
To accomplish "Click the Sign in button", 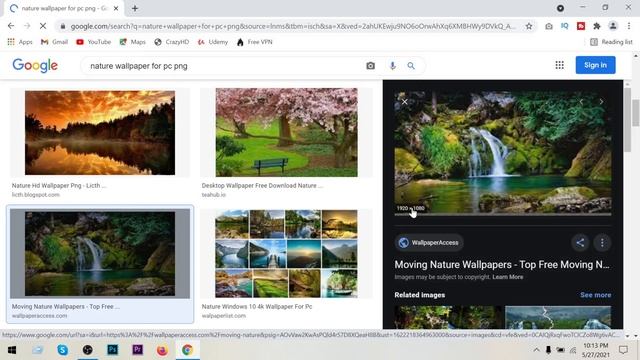I will click(596, 65).
